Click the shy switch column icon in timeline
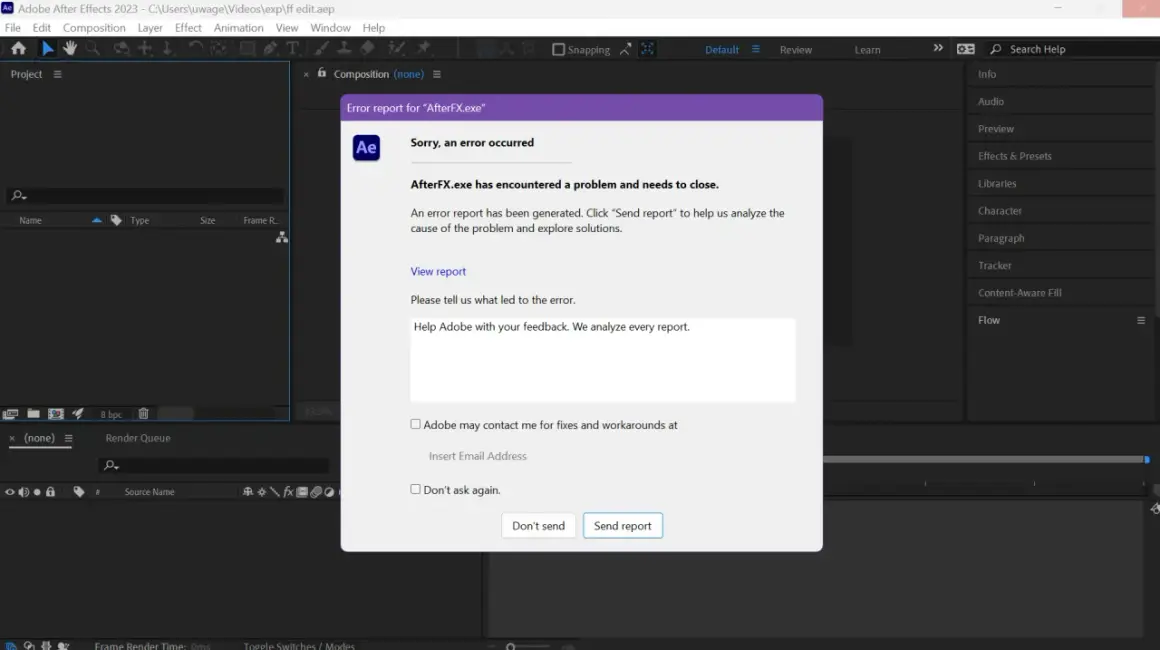The width and height of the screenshot is (1160, 650). pos(248,492)
